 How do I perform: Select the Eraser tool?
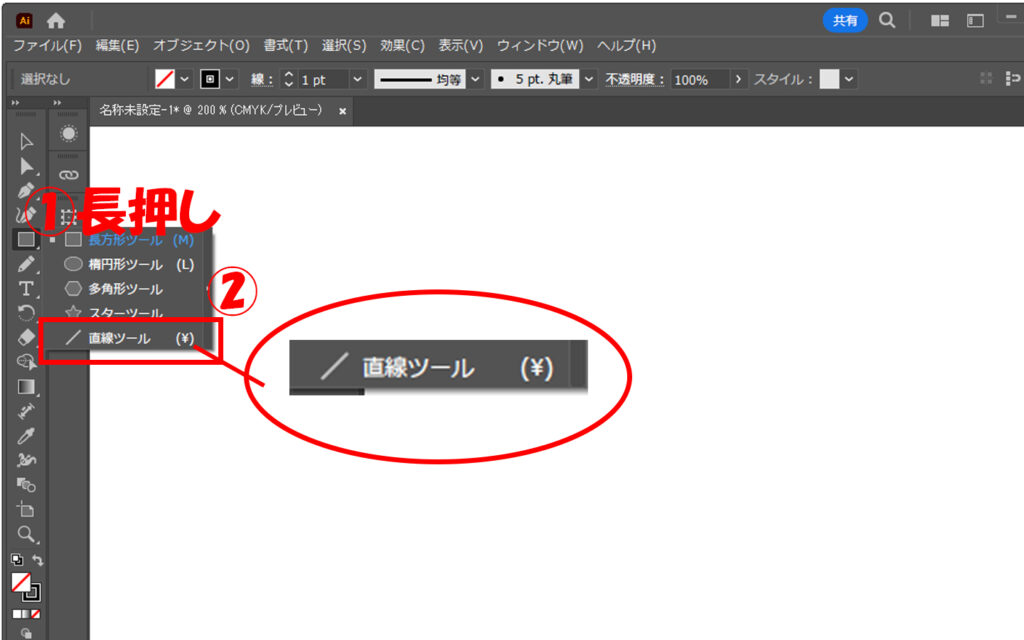27,337
